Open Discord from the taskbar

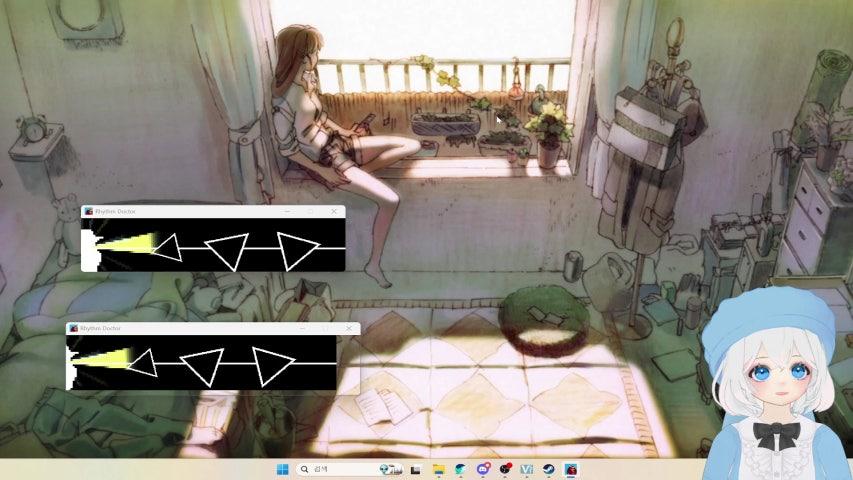(x=483, y=469)
